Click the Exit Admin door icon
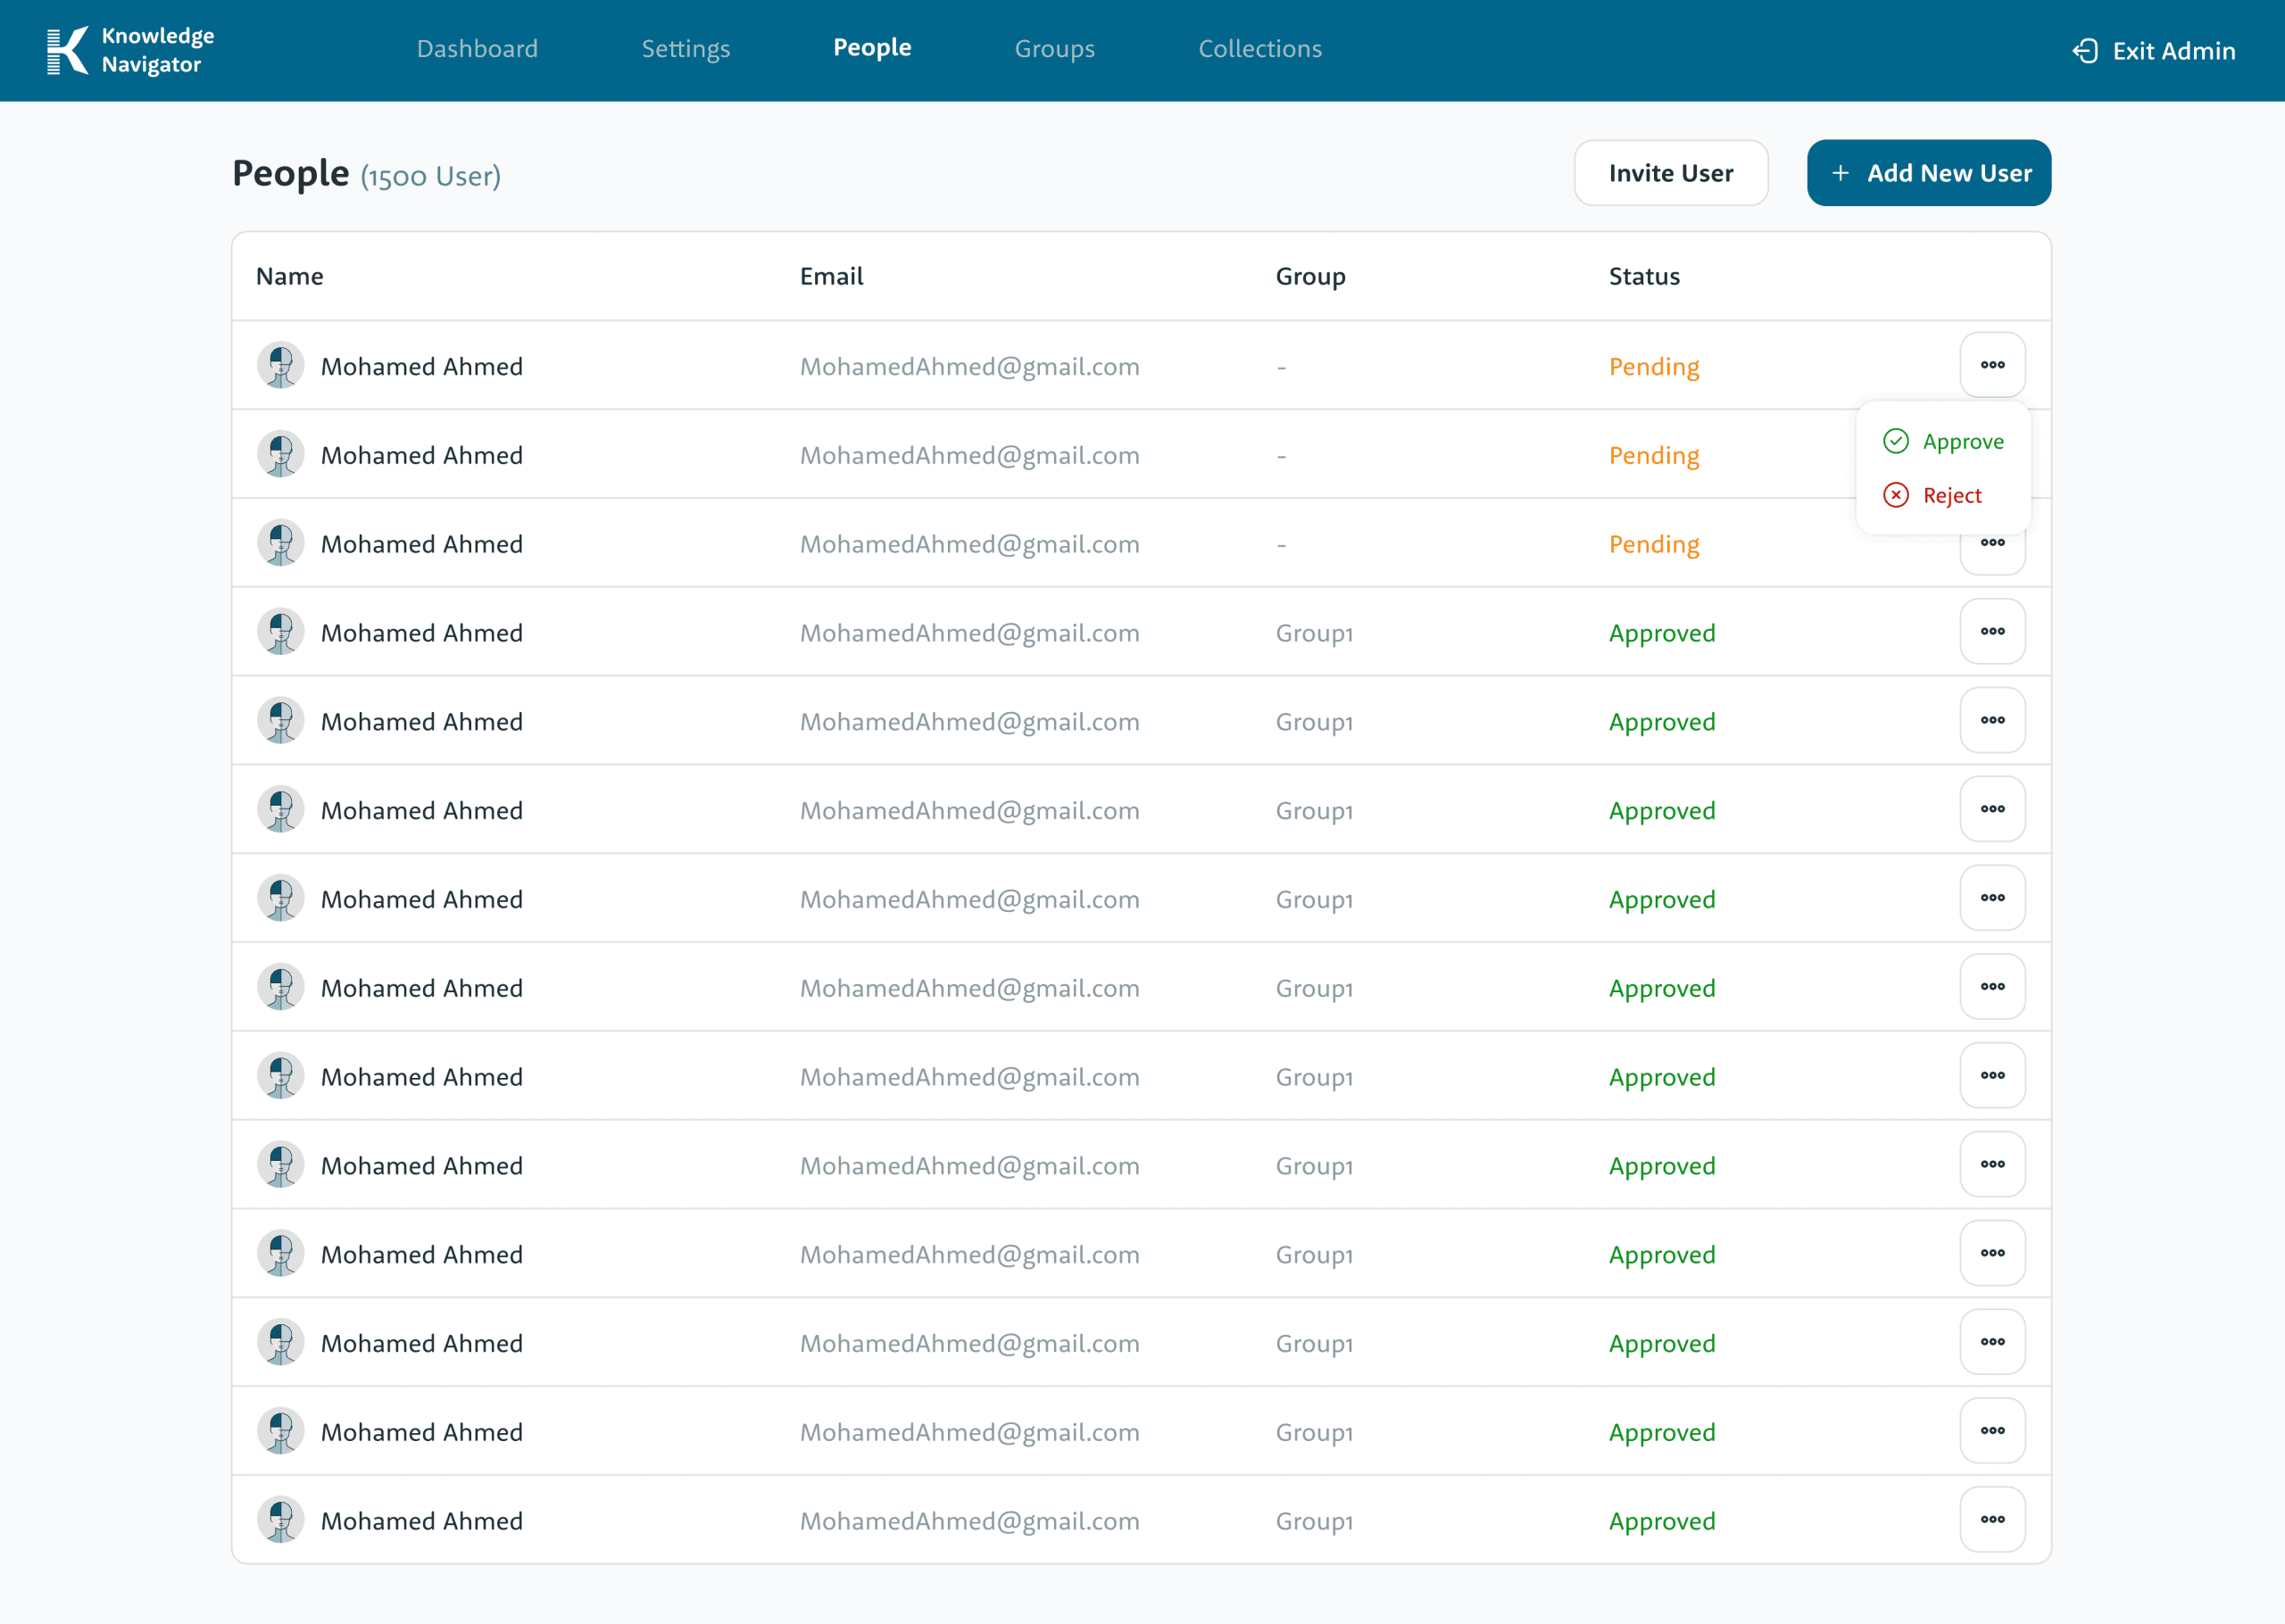The image size is (2285, 1624). [2085, 51]
